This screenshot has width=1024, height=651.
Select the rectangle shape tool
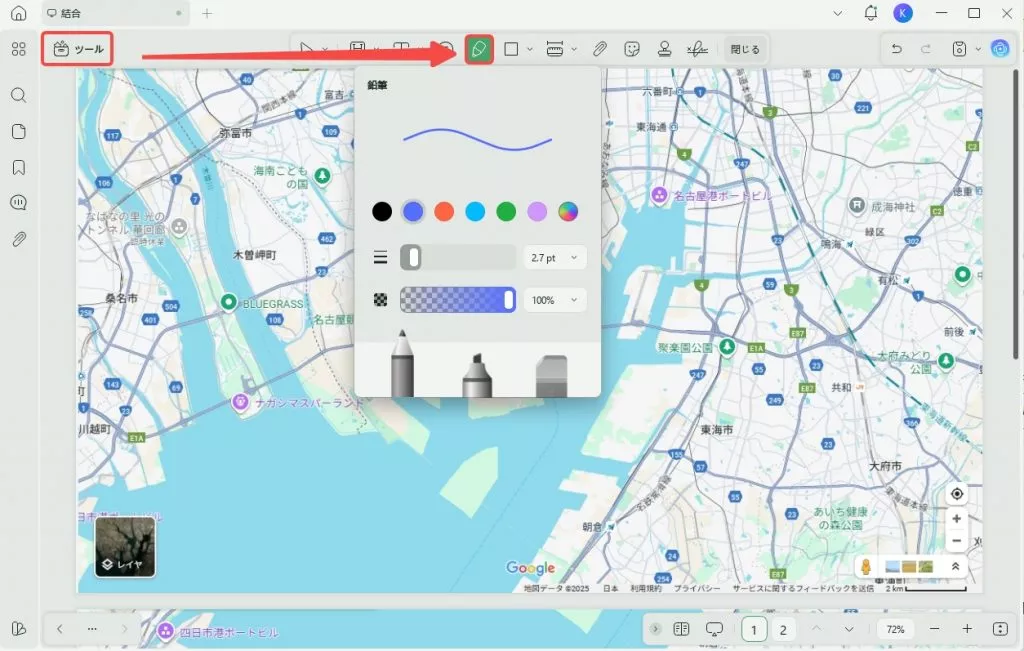click(511, 49)
